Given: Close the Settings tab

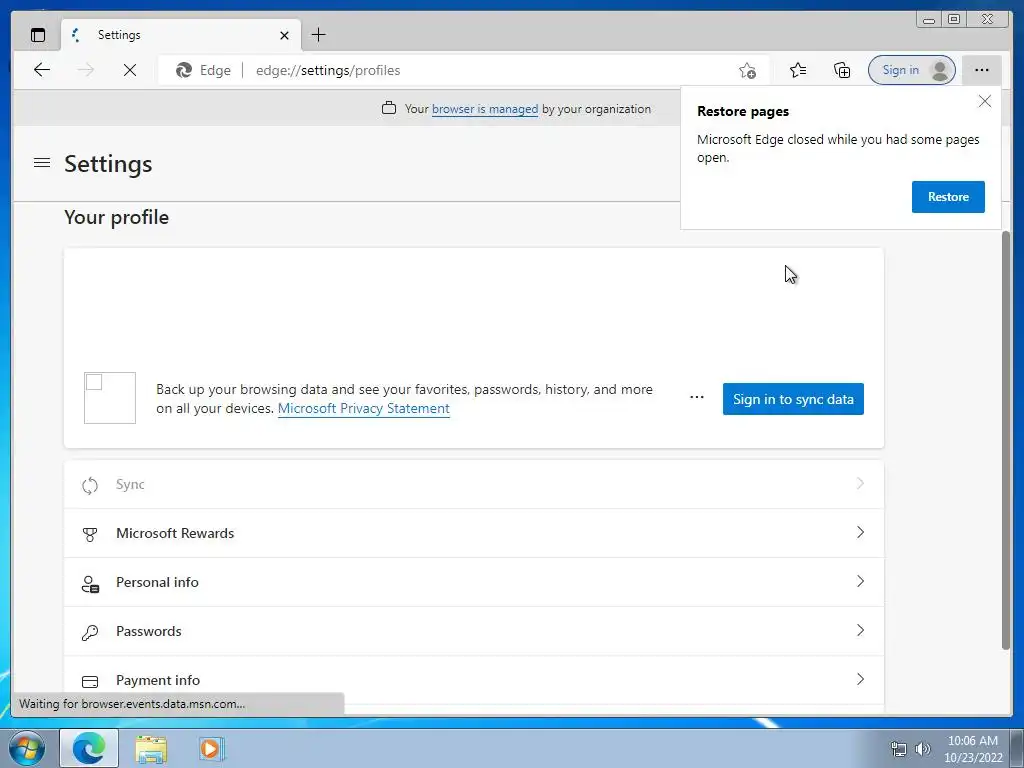Looking at the screenshot, I should [284, 35].
